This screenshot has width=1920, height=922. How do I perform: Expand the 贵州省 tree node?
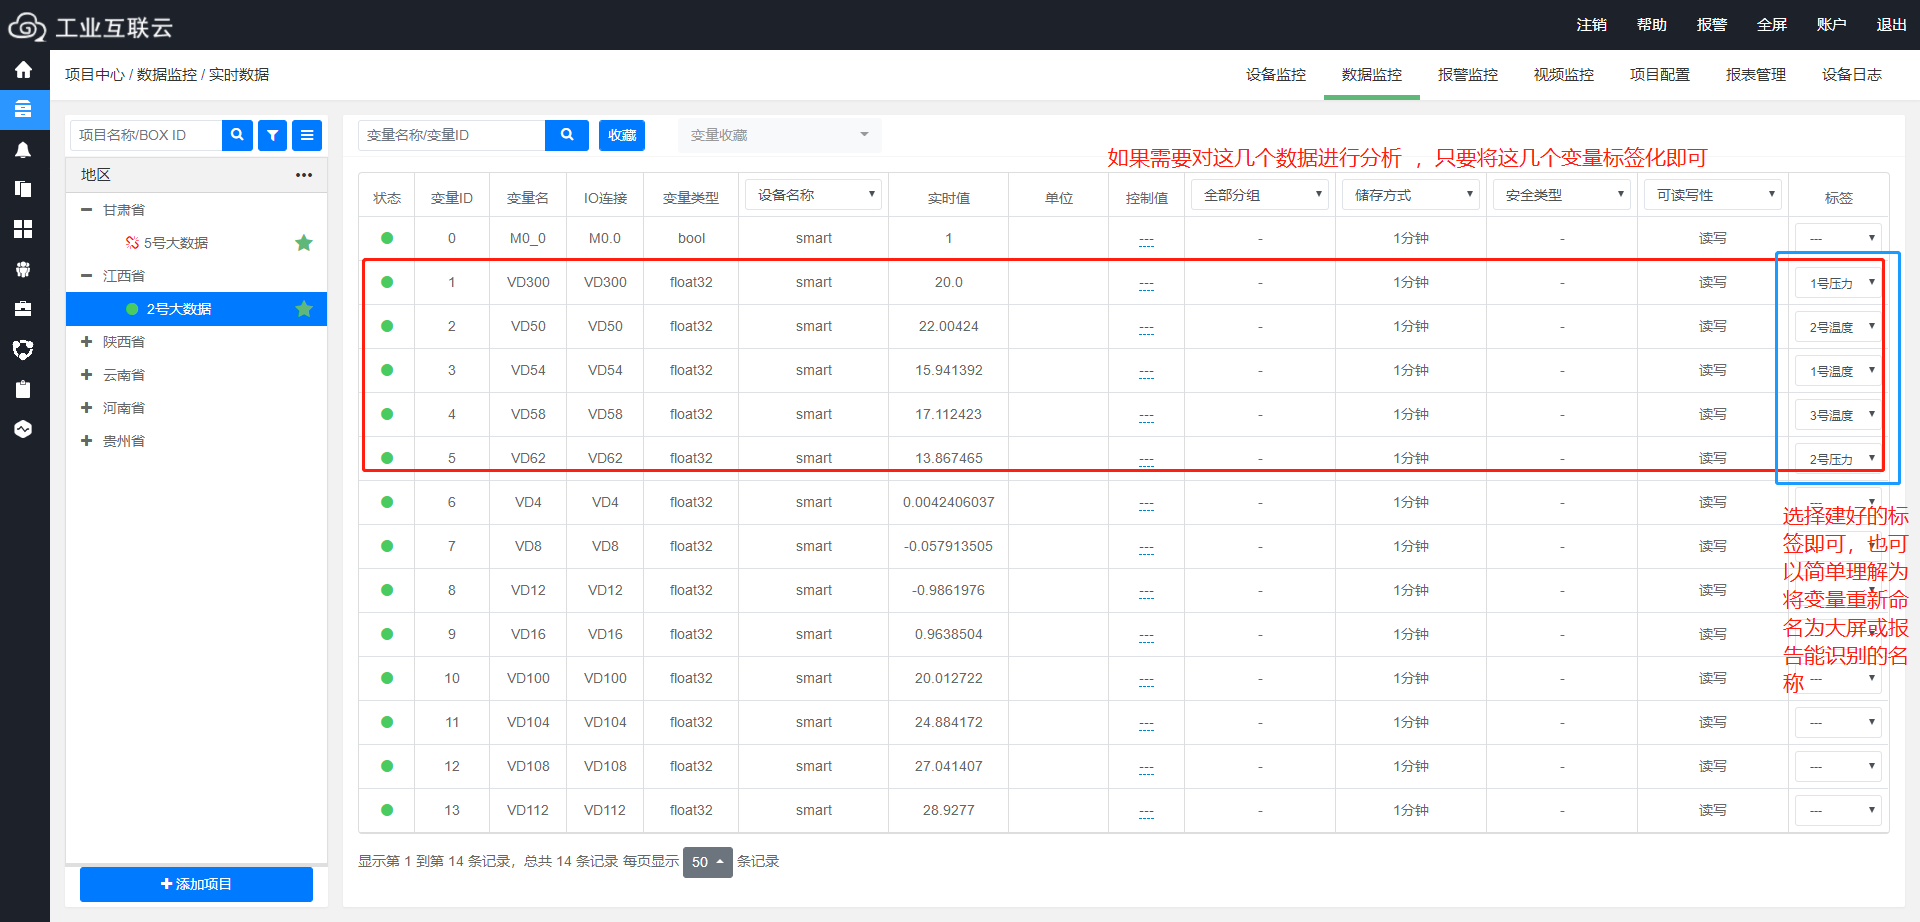pyautogui.click(x=86, y=441)
